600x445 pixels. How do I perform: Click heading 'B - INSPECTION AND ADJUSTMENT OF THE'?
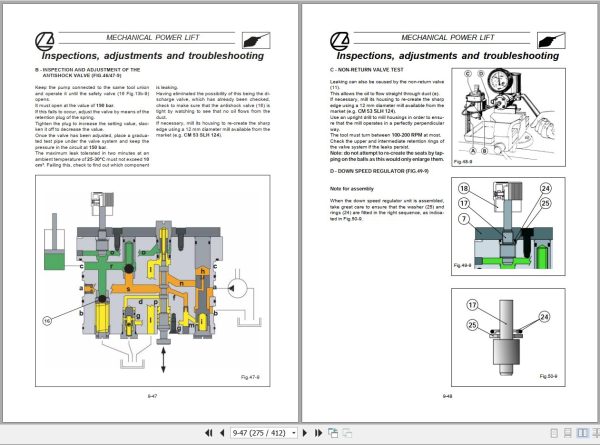coord(88,70)
